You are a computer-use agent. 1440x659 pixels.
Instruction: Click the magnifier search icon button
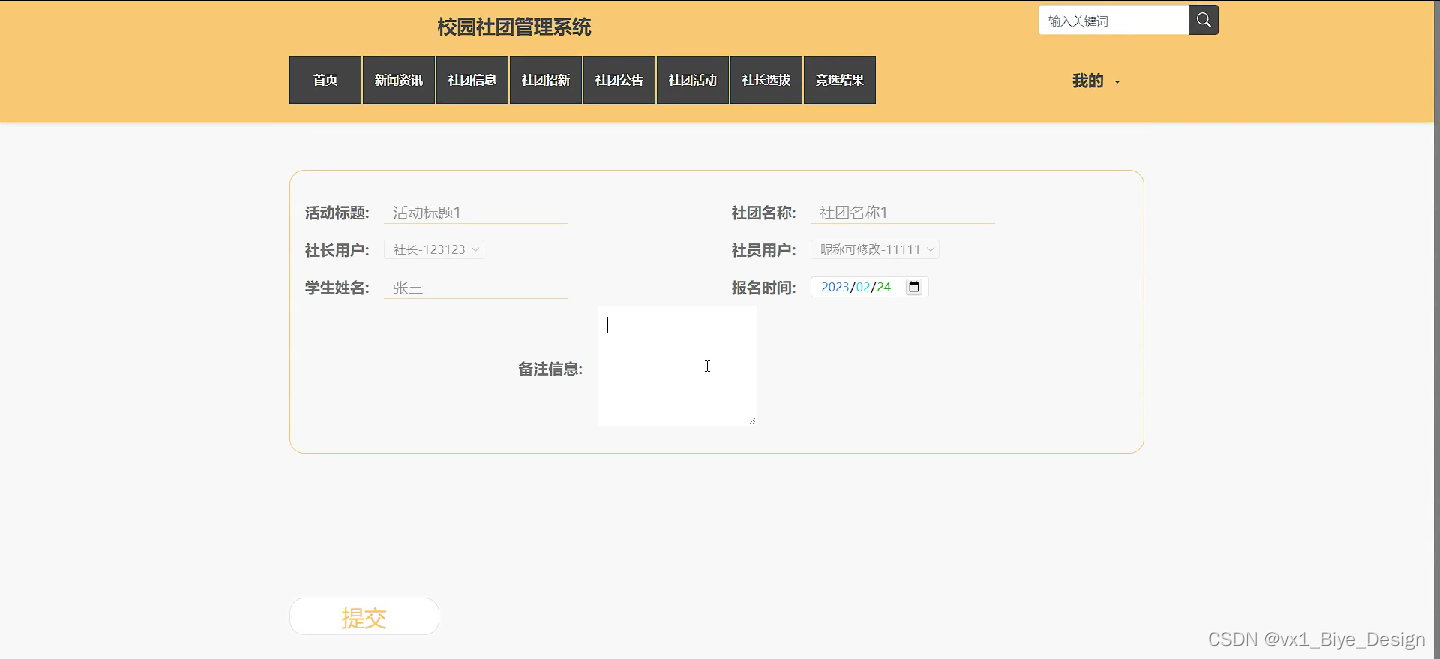tap(1204, 20)
